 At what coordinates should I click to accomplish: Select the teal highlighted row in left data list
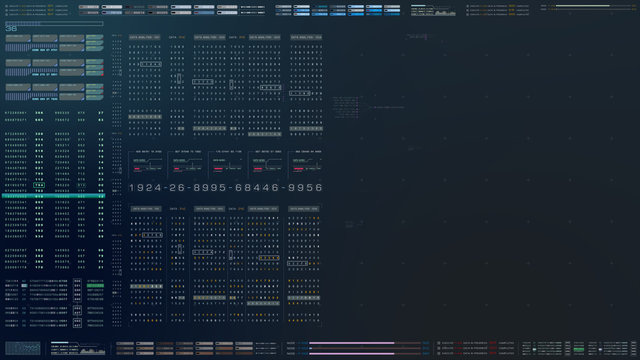tap(53, 196)
